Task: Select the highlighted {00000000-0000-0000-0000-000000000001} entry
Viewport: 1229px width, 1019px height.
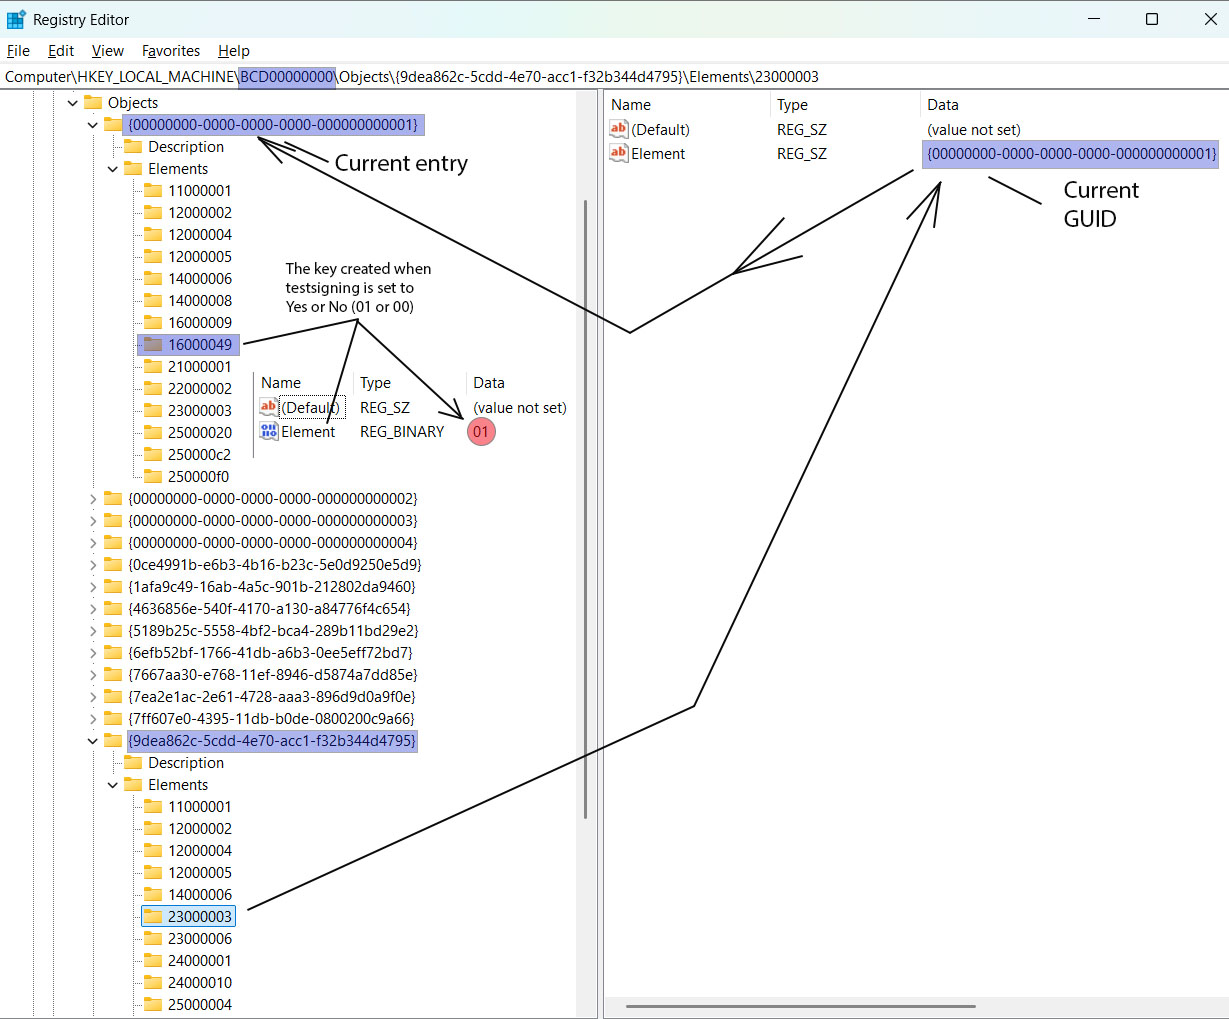Action: pyautogui.click(x=272, y=124)
